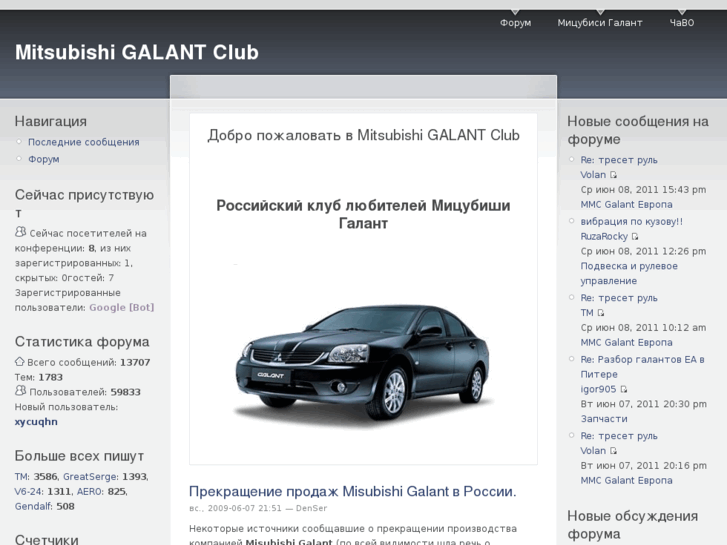
Task: Click post icon next to Volan dated 20:16
Action: click(x=613, y=451)
